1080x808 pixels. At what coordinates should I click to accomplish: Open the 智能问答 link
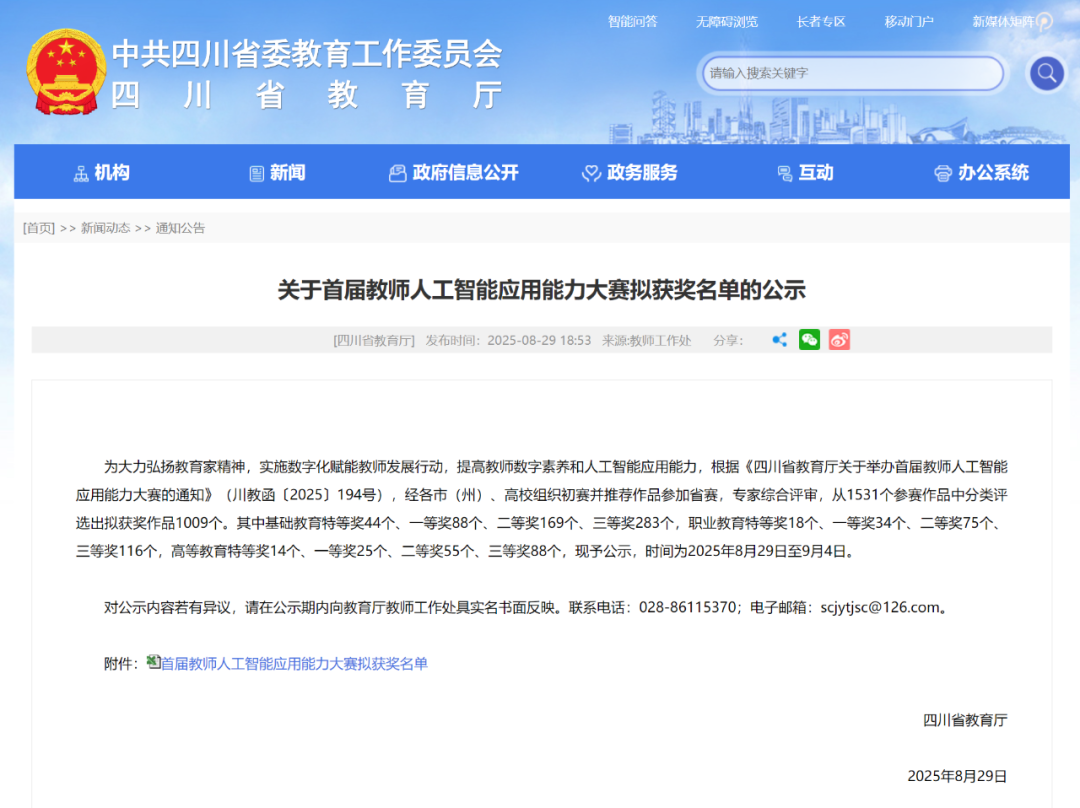[632, 21]
